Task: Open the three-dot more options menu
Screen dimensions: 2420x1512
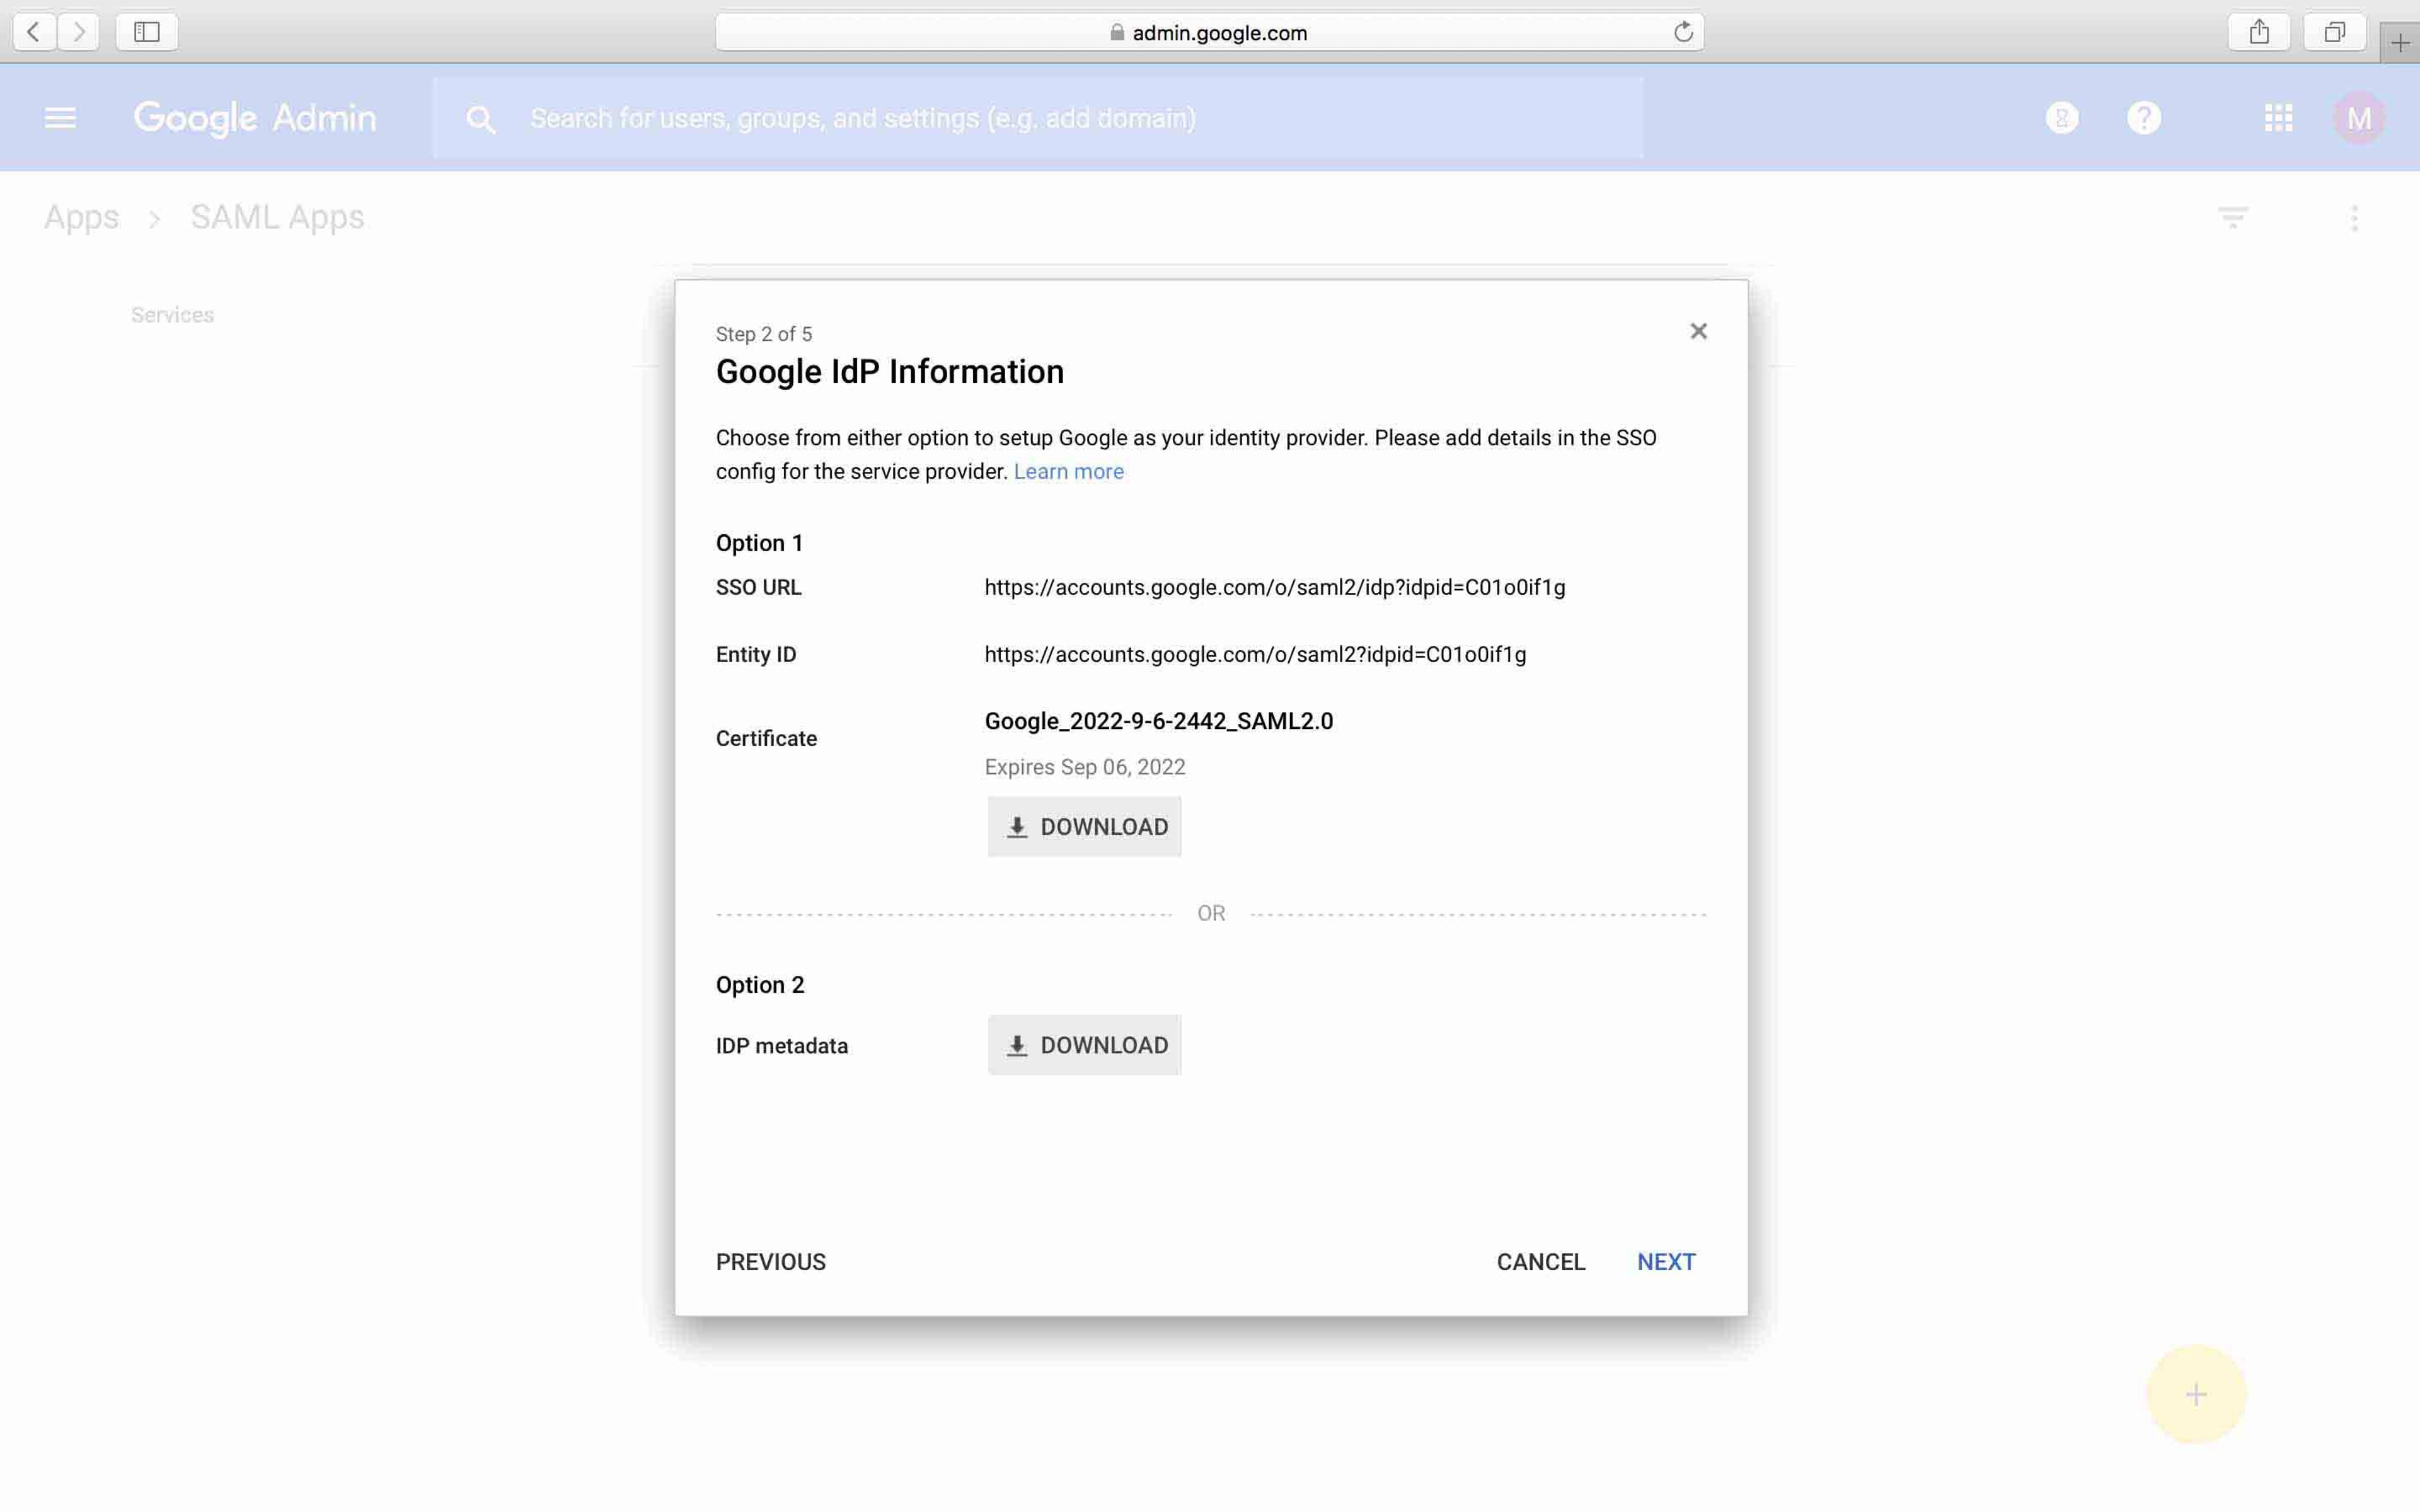Action: pyautogui.click(x=2354, y=218)
